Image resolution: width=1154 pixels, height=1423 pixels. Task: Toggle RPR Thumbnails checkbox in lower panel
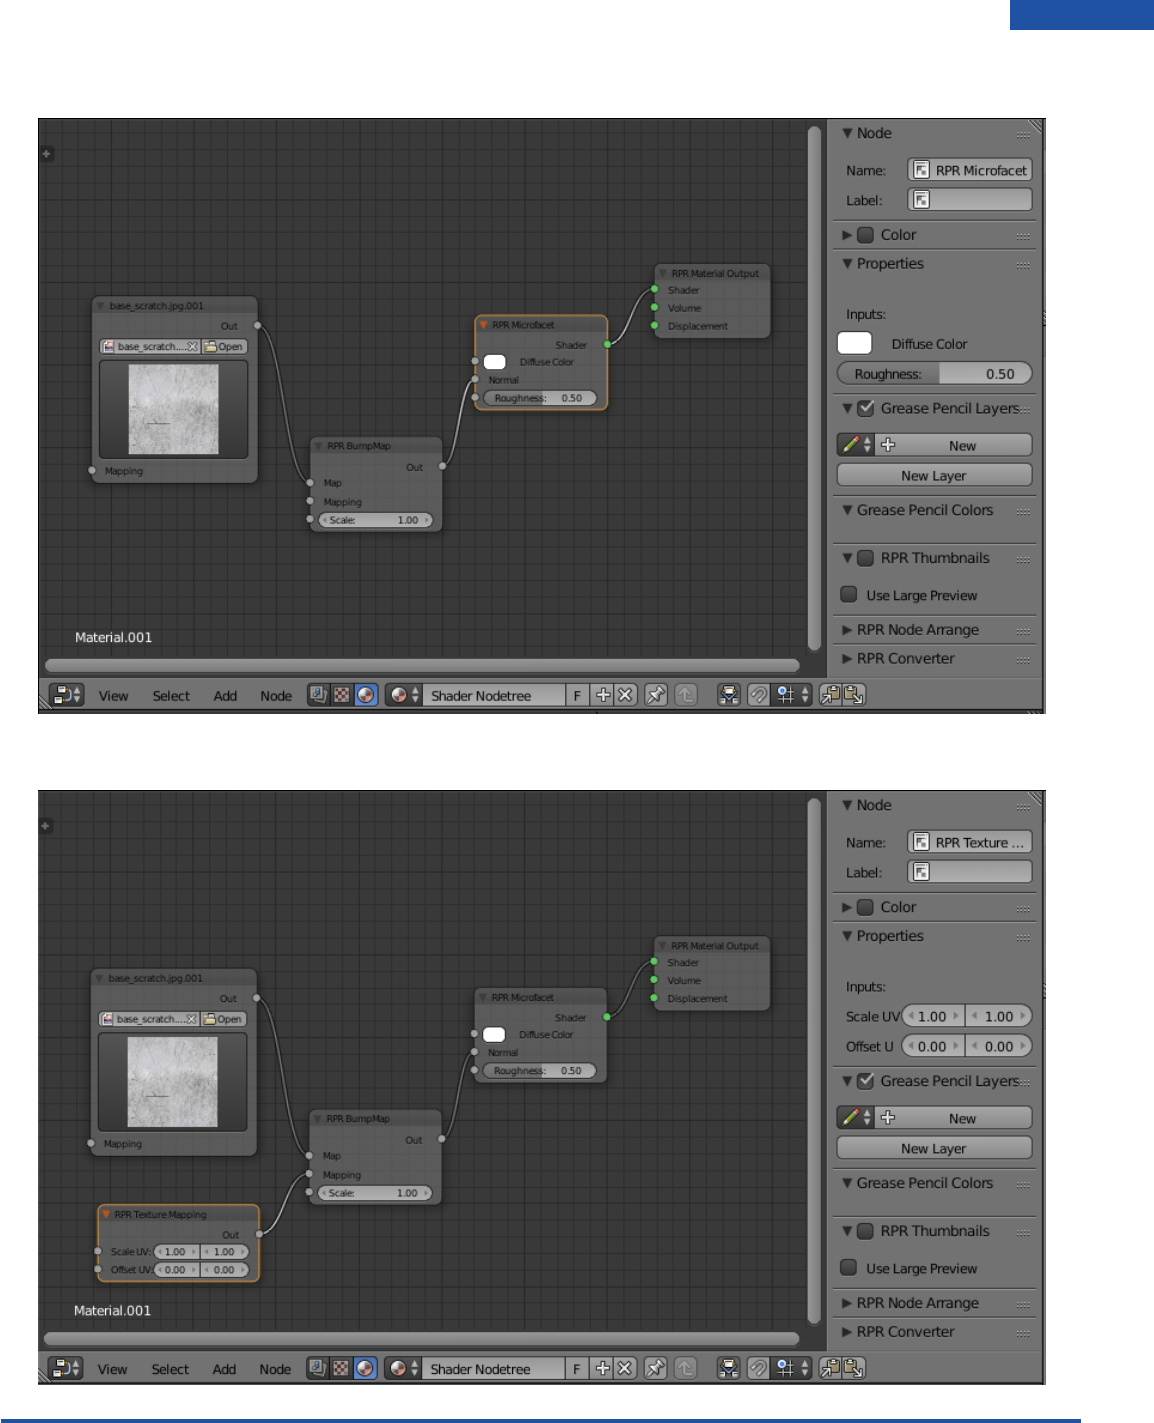tap(866, 1231)
